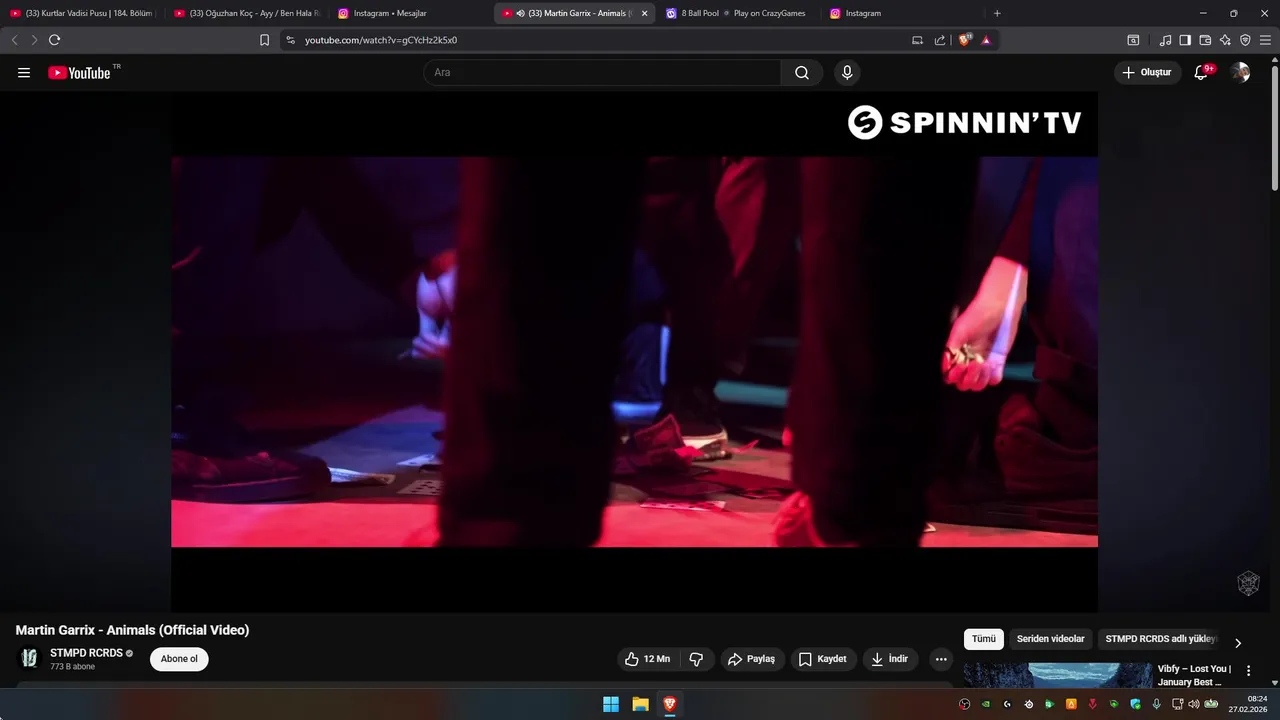The image size is (1280, 720).
Task: Toggle the browser sidebar panel
Action: (x=1185, y=40)
